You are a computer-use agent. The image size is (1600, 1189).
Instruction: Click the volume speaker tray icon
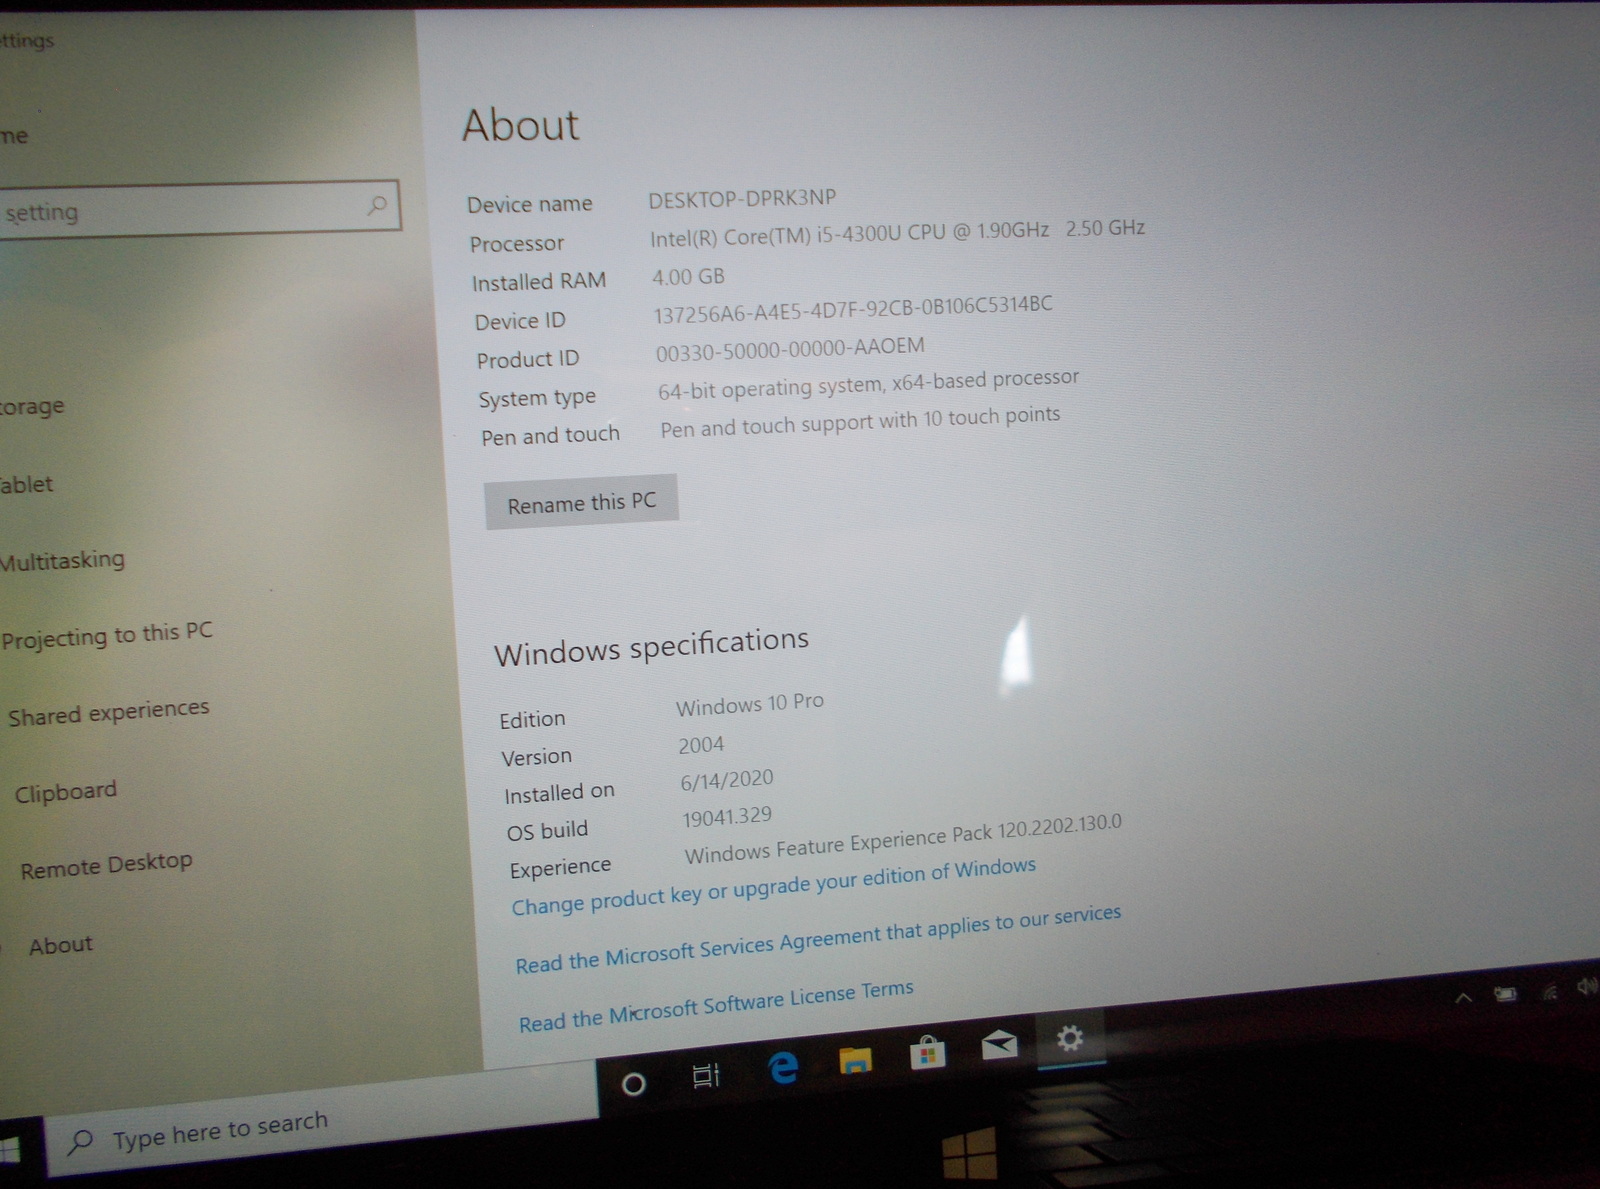click(x=1586, y=987)
